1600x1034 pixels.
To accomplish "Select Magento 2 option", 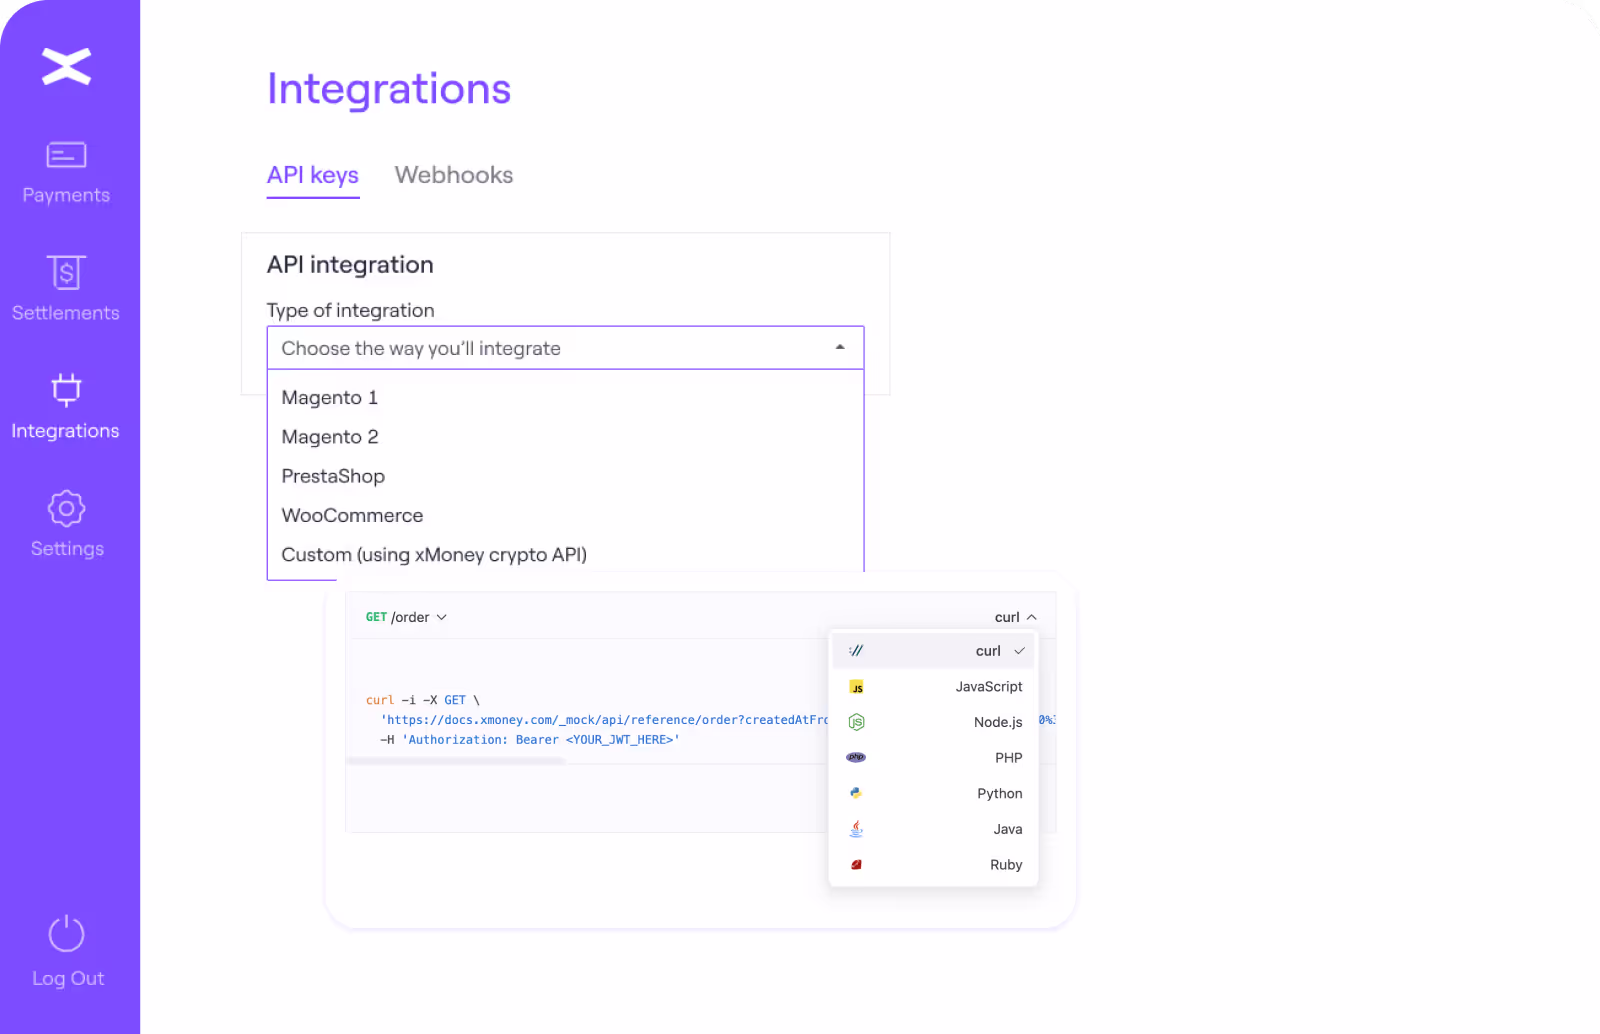I will [x=565, y=437].
